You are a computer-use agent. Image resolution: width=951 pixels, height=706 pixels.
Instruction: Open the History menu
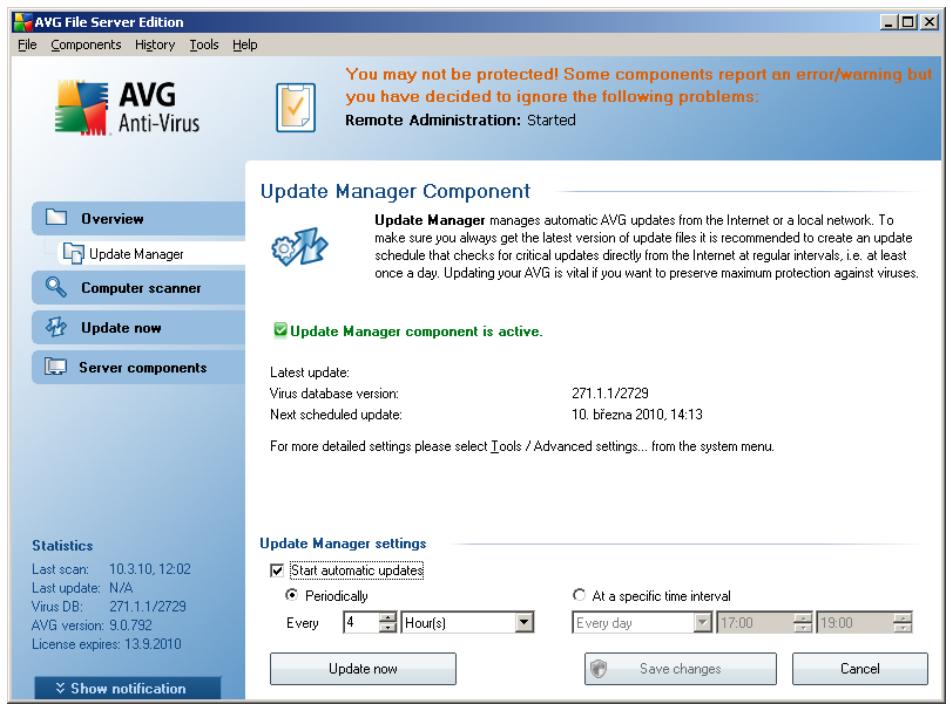coord(155,45)
